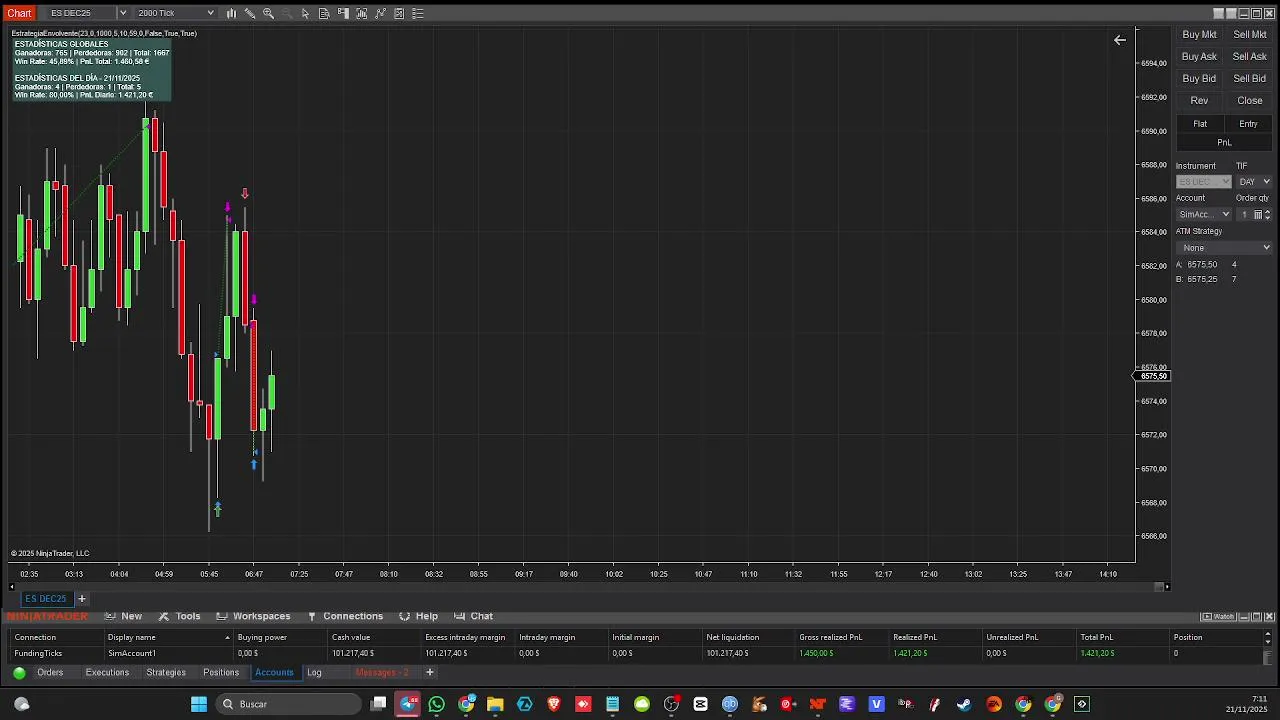
Task: Click Buy Ask button
Action: coord(1199,57)
